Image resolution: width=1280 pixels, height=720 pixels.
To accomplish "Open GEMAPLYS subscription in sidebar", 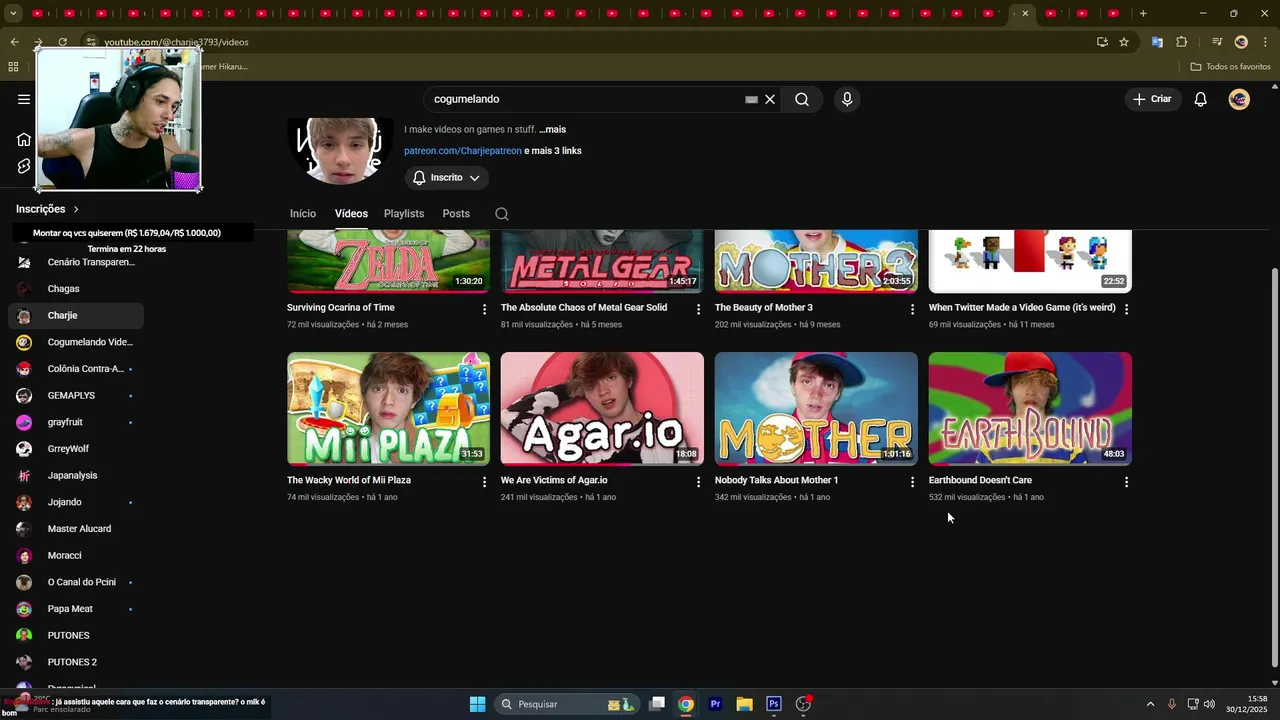I will 76,396.
